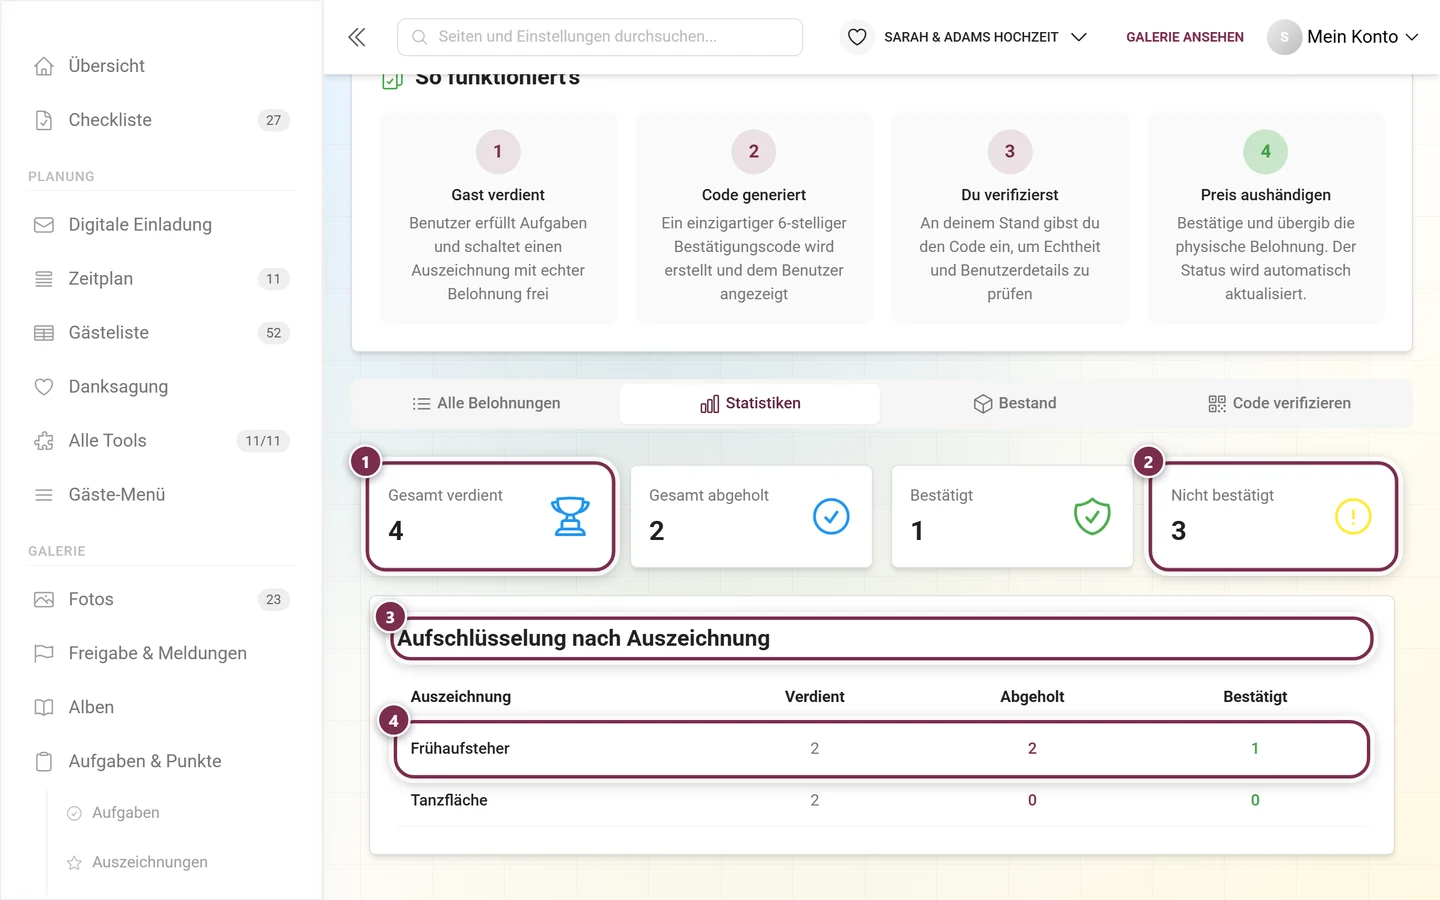Click the green shield icon in Bestätigt
This screenshot has width=1440, height=900.
point(1092,516)
